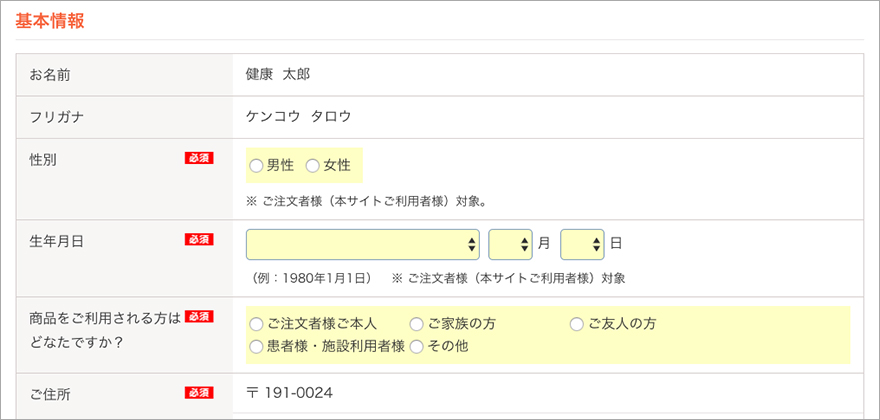Select the 男性 radio button
Screen dimensions: 880x420
(x=256, y=165)
